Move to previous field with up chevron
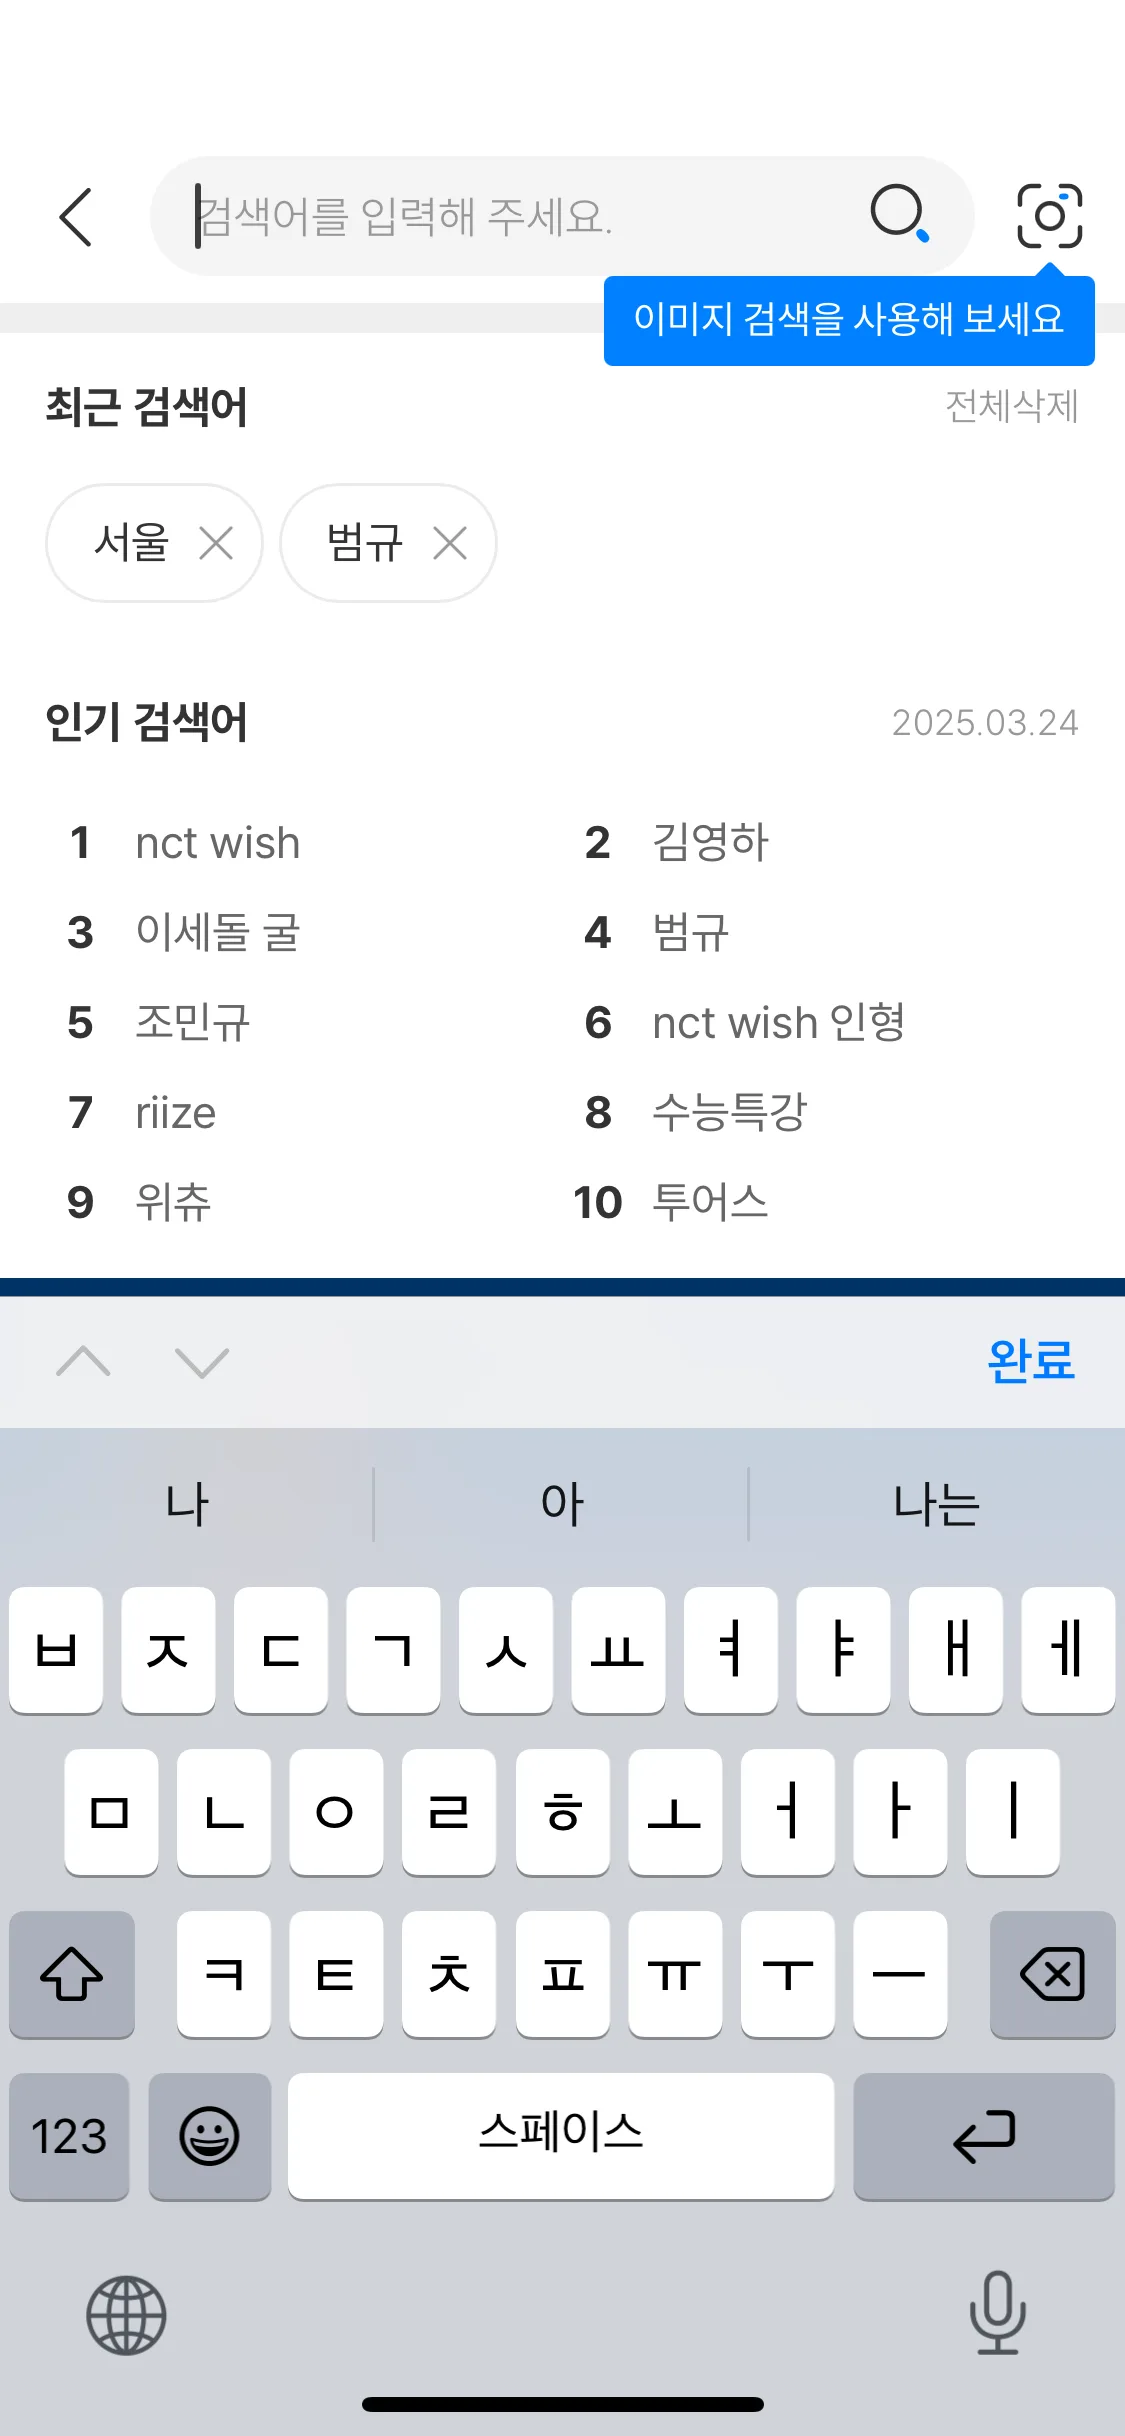 pyautogui.click(x=84, y=1361)
